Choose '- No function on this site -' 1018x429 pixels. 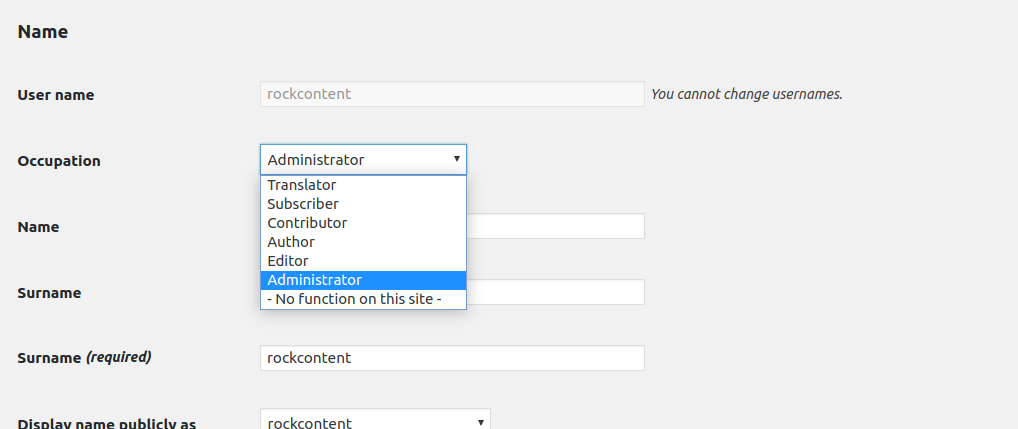pos(363,299)
